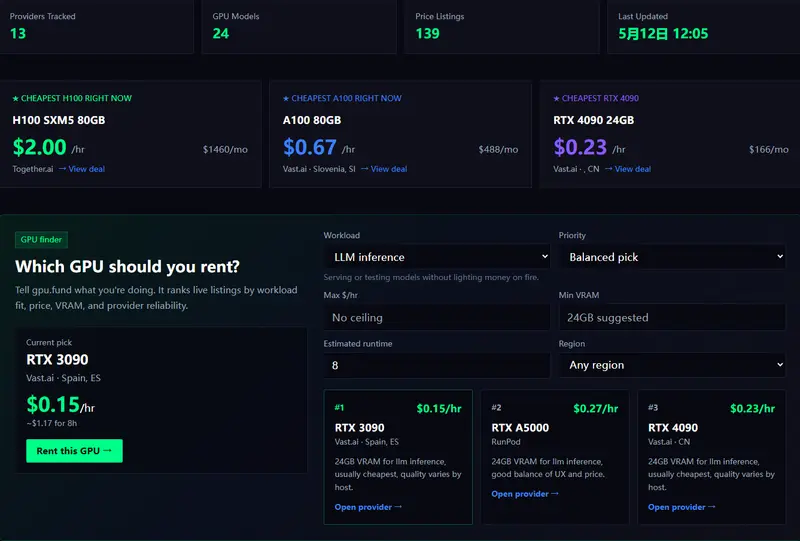Viewport: 800px width, 541px height.
Task: Select the #3 RTX 4090 result card
Action: [711, 457]
